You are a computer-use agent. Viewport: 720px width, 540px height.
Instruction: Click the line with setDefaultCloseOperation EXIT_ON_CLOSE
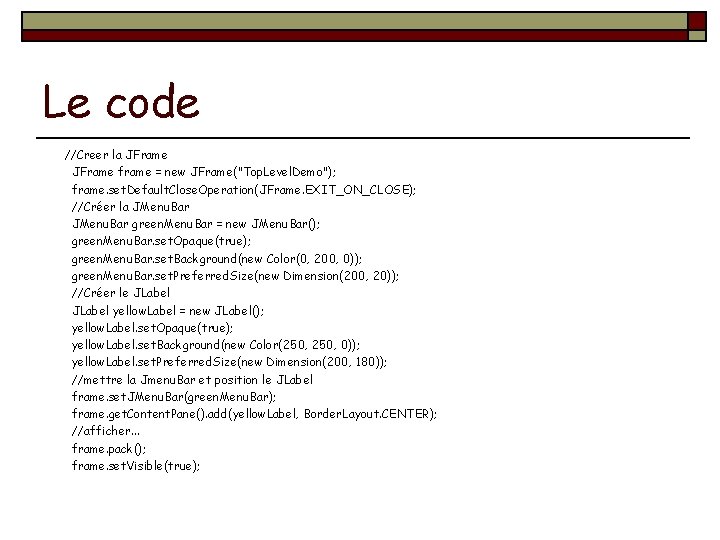pyautogui.click(x=244, y=190)
